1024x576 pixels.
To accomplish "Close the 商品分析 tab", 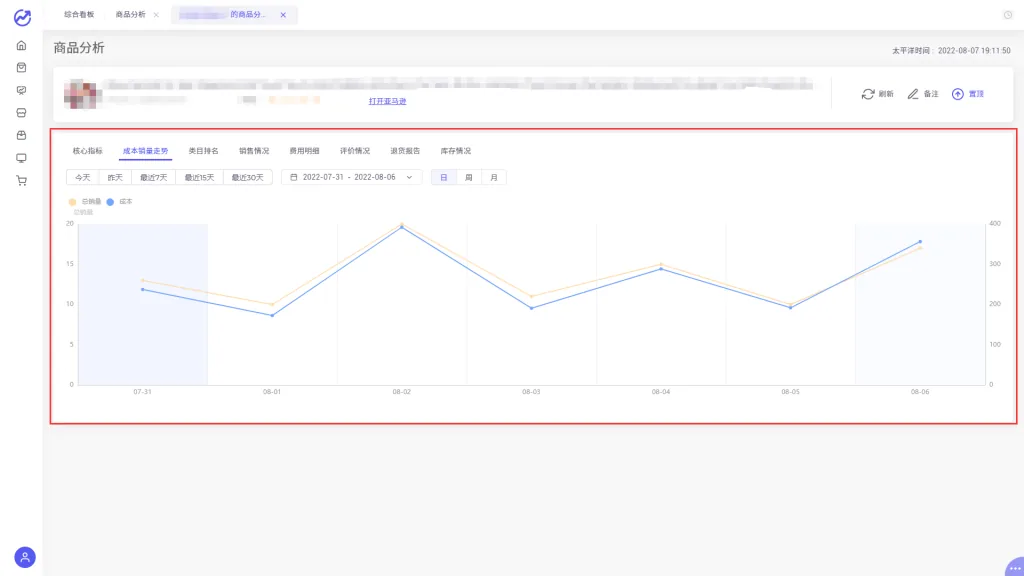I will point(156,14).
